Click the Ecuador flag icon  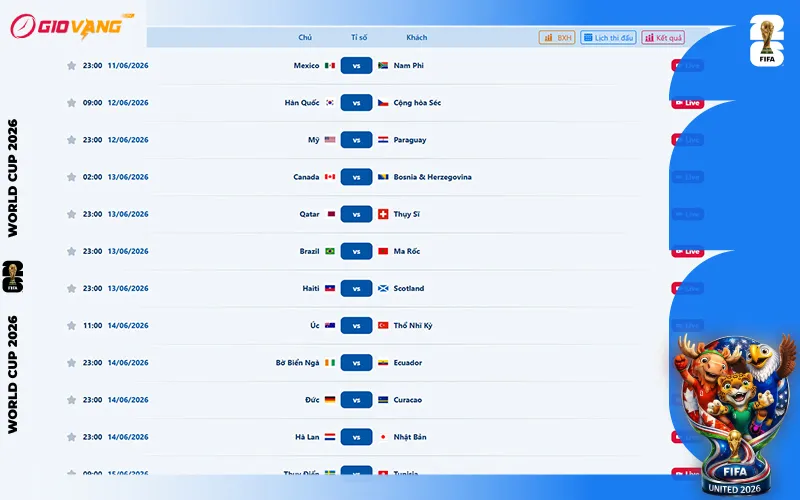click(383, 363)
